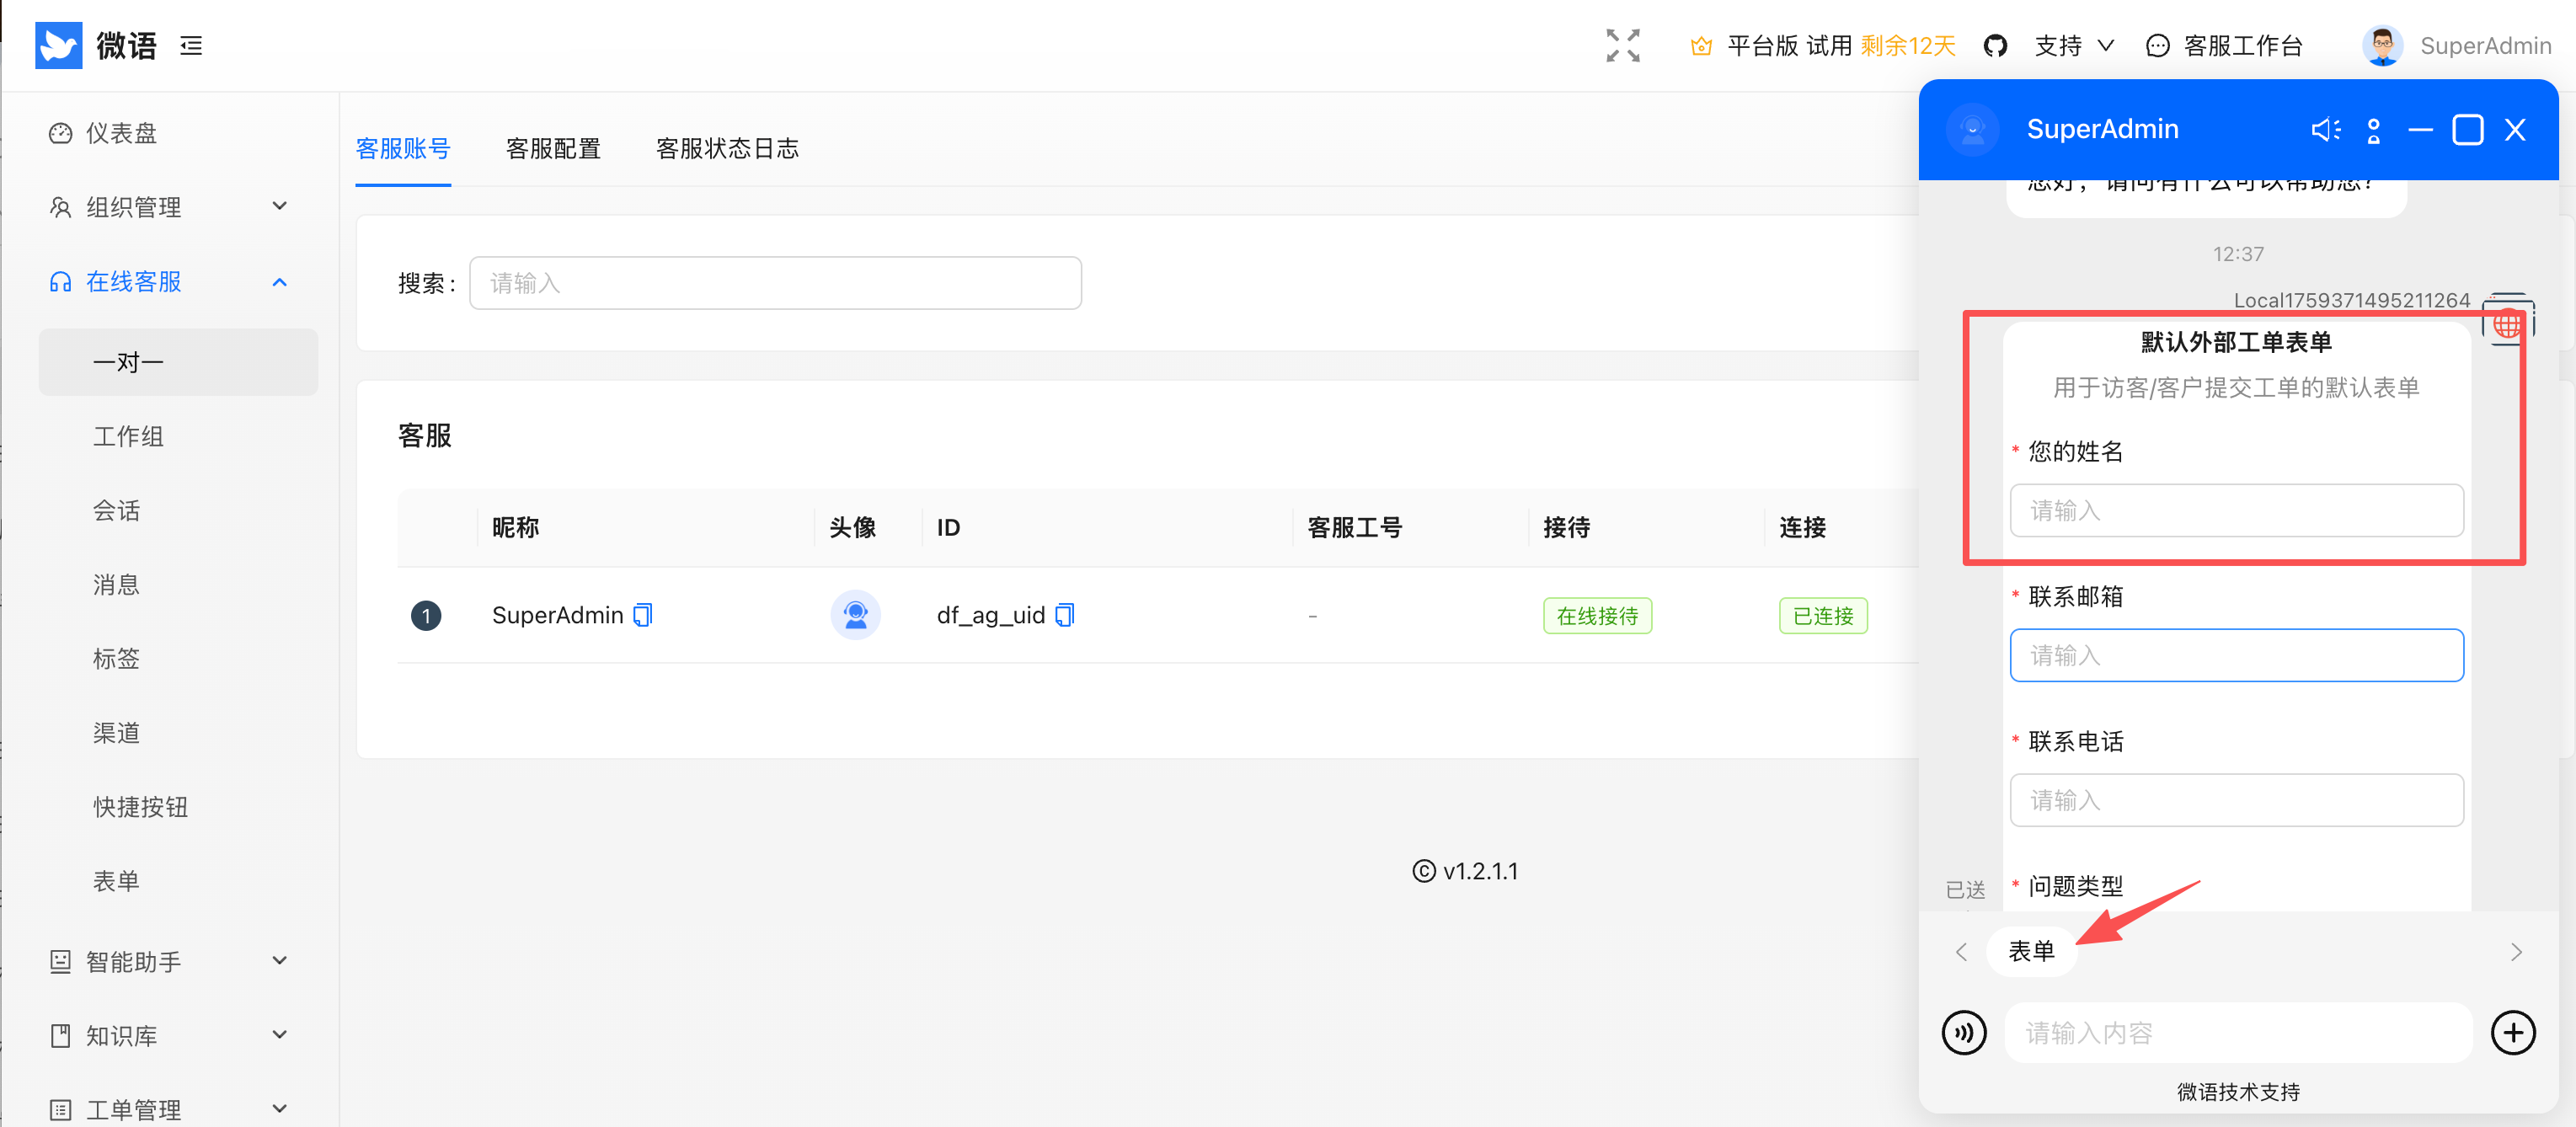Copy the SuperAdmin nickname with its copy icon

pos(643,614)
